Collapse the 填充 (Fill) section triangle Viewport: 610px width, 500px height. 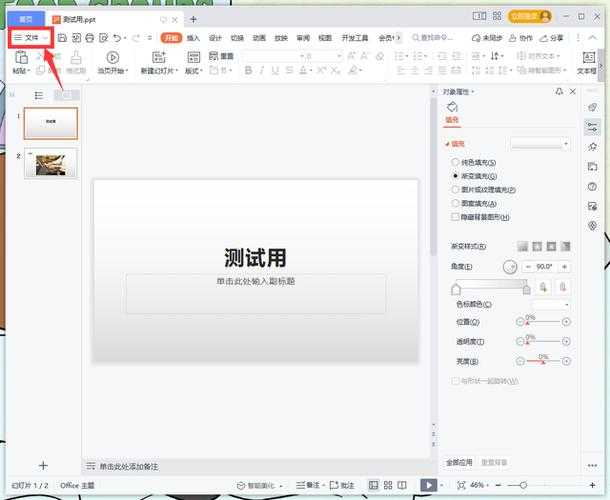(447, 144)
